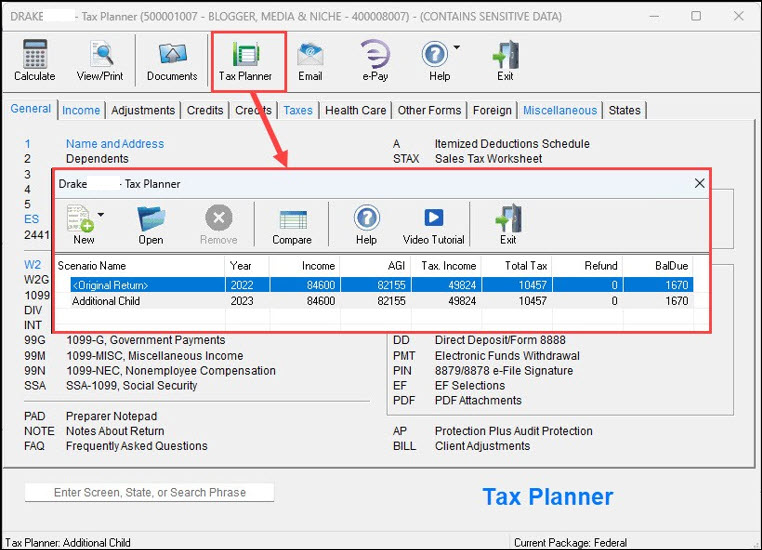Click the screen search input field
This screenshot has height=550, width=762.
point(150,492)
